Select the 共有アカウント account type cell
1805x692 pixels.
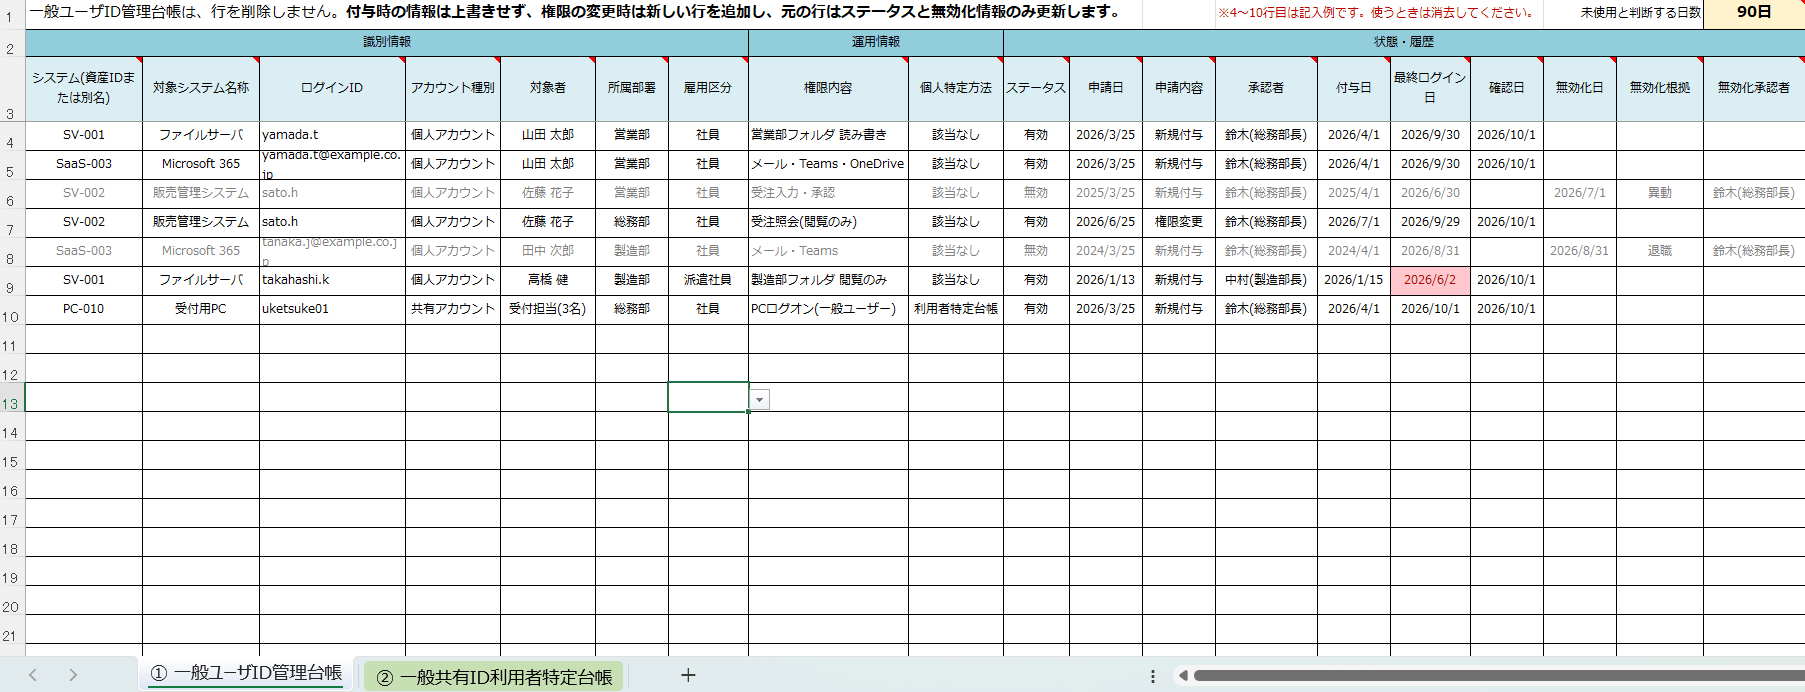point(453,309)
